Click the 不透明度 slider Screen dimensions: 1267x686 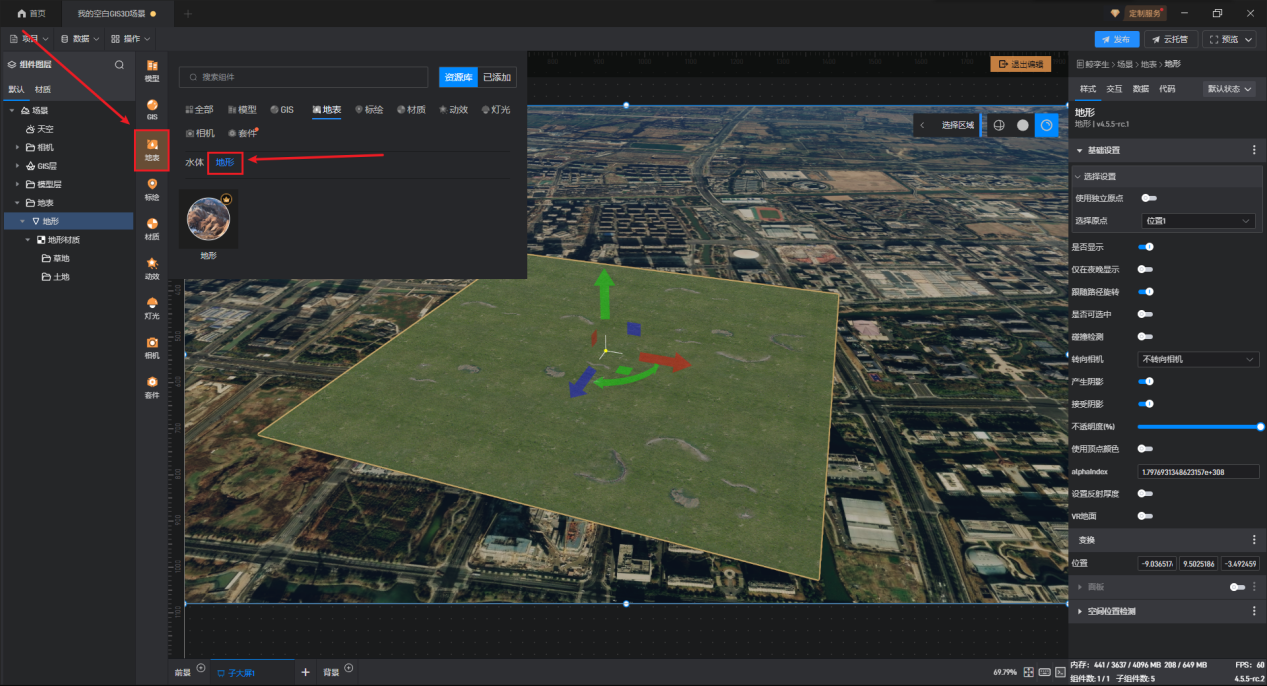point(1199,426)
